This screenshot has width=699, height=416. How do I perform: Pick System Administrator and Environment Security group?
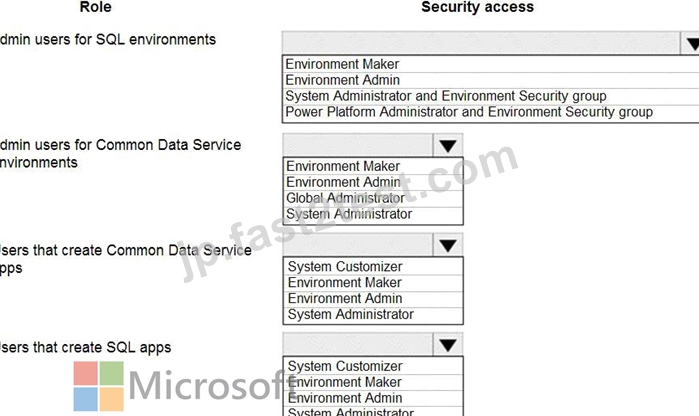tap(490, 96)
